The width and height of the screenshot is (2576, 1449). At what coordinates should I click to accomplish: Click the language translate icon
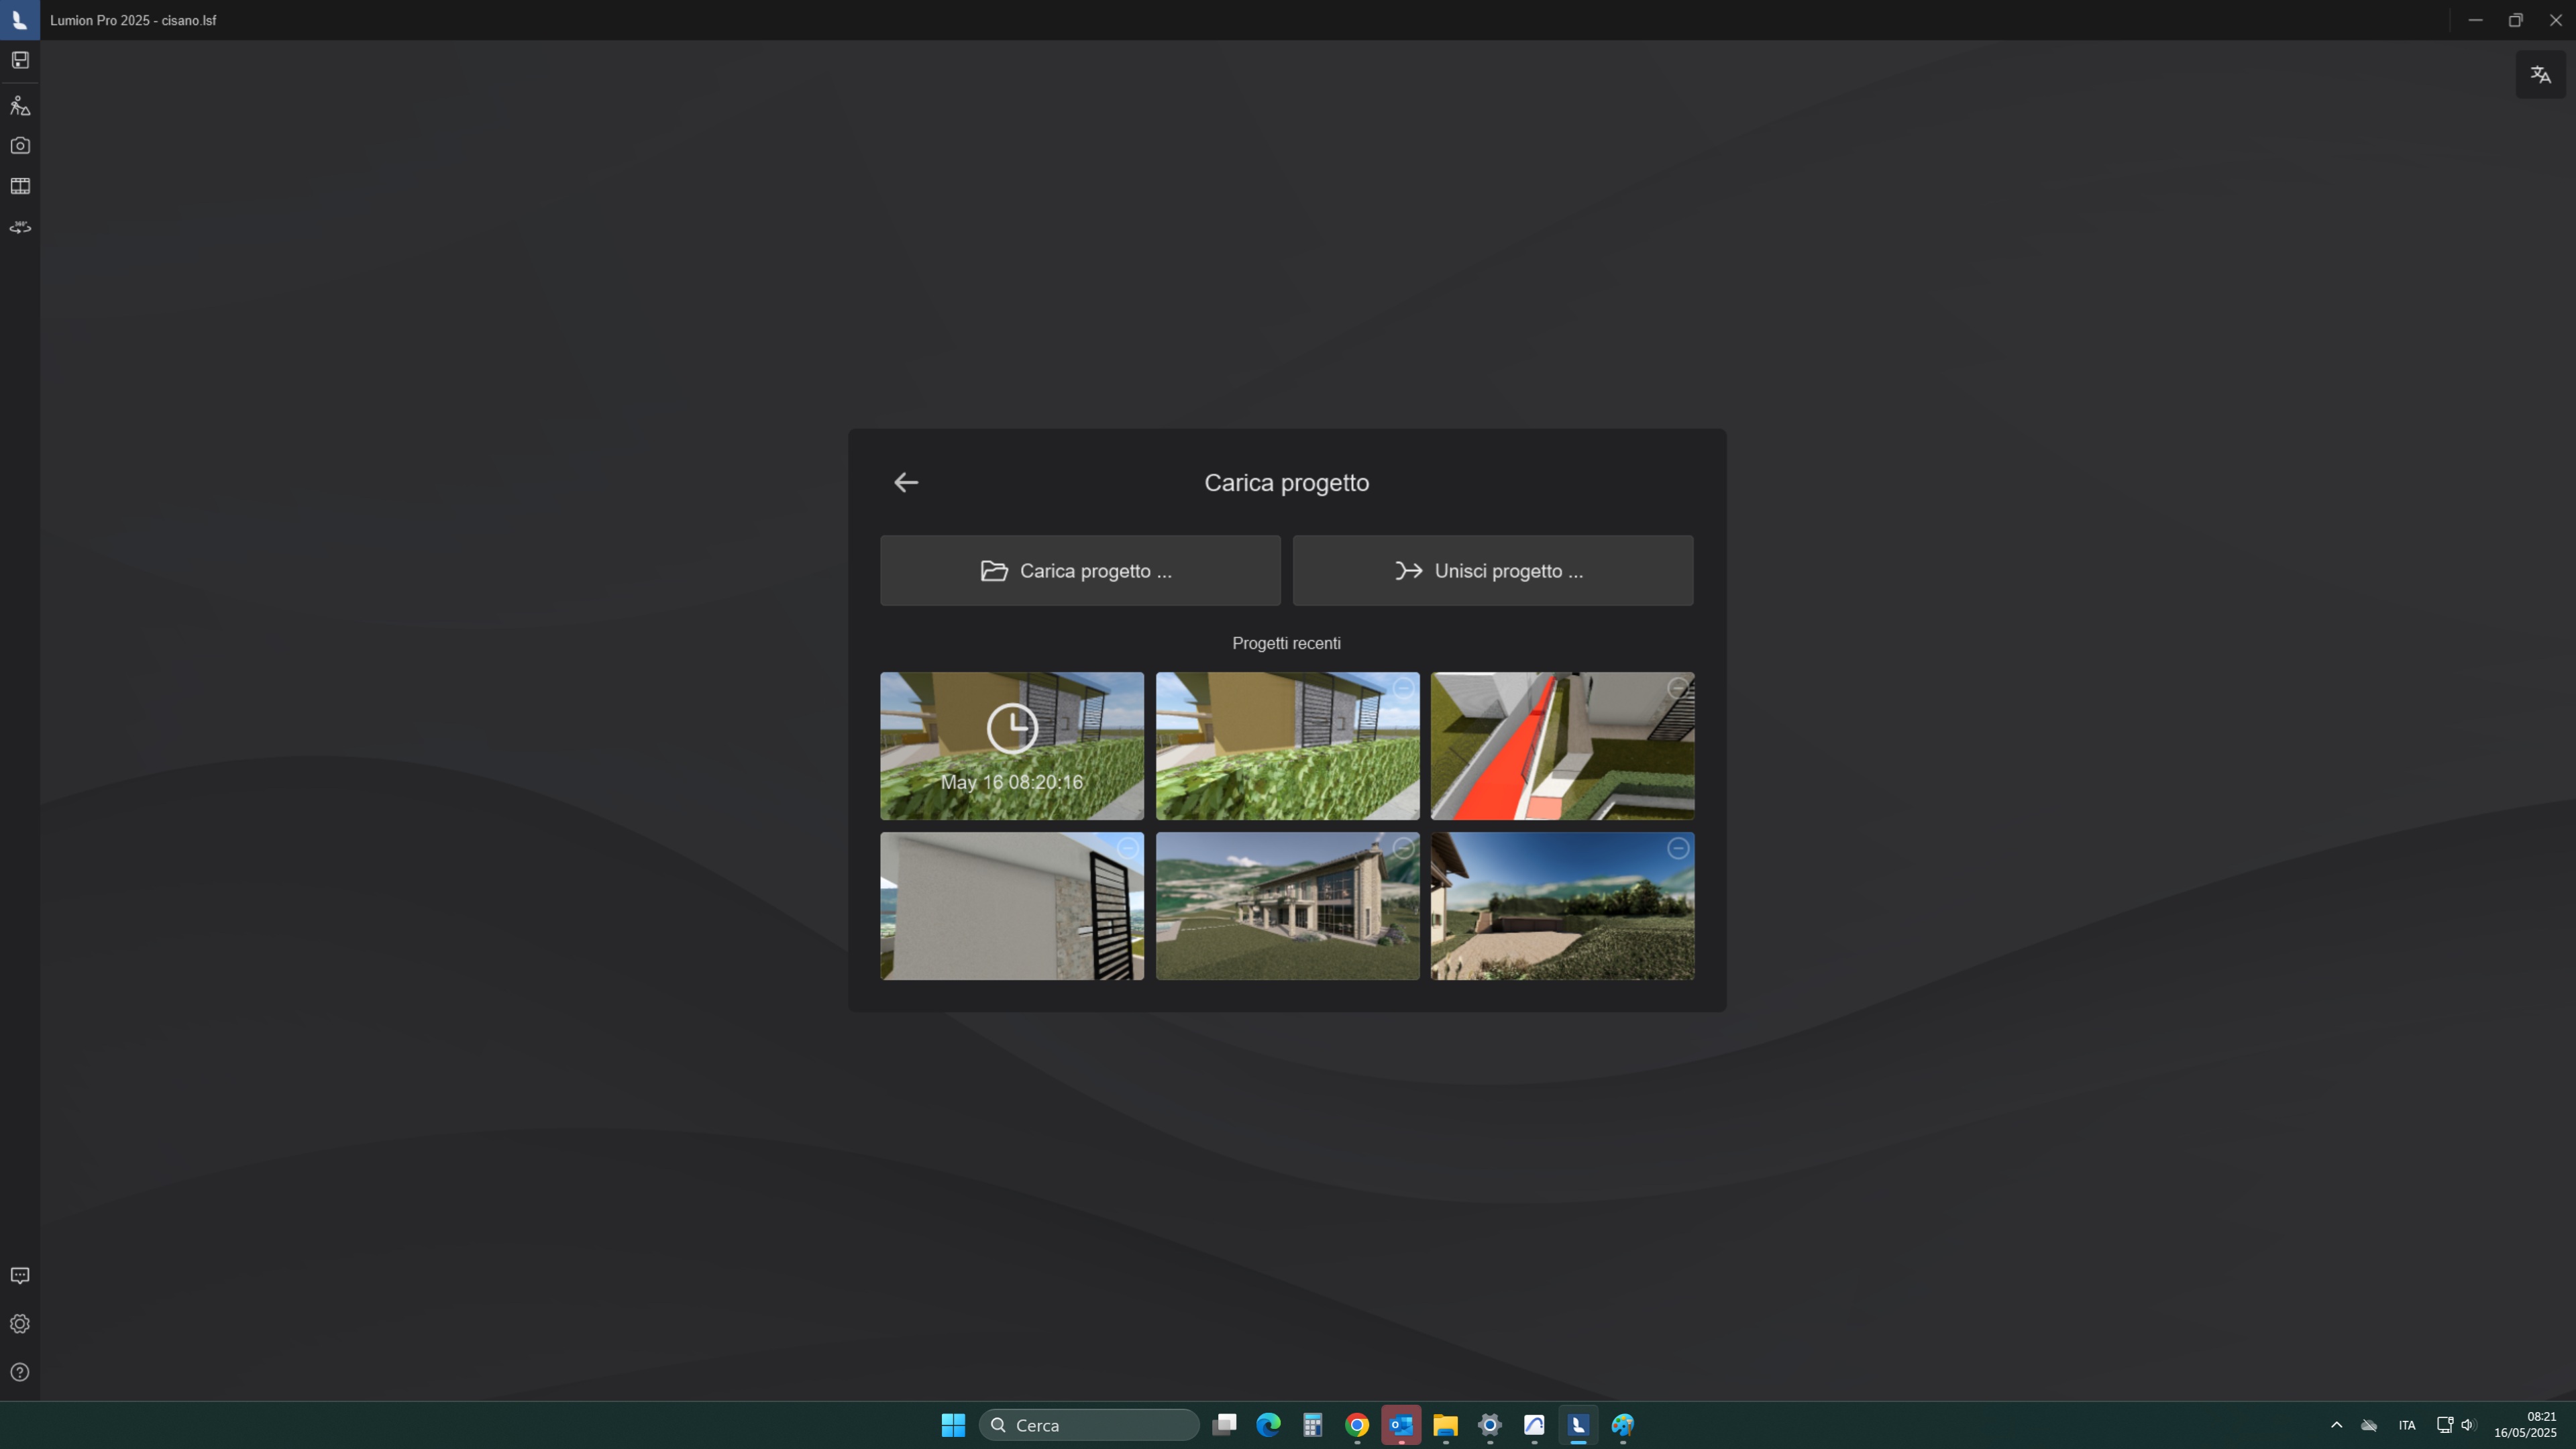(x=2541, y=75)
